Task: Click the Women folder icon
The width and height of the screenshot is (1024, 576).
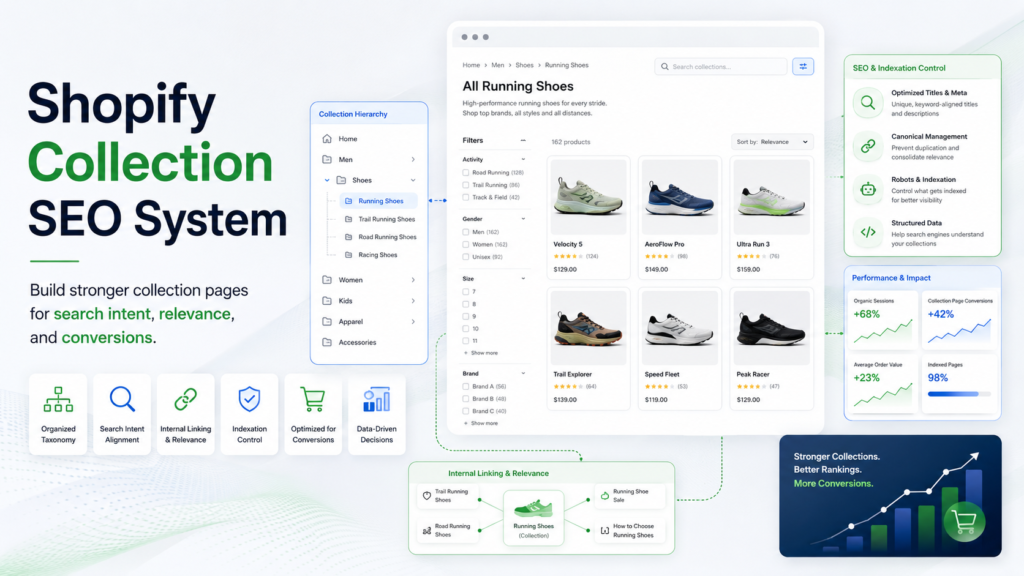Action: [327, 280]
